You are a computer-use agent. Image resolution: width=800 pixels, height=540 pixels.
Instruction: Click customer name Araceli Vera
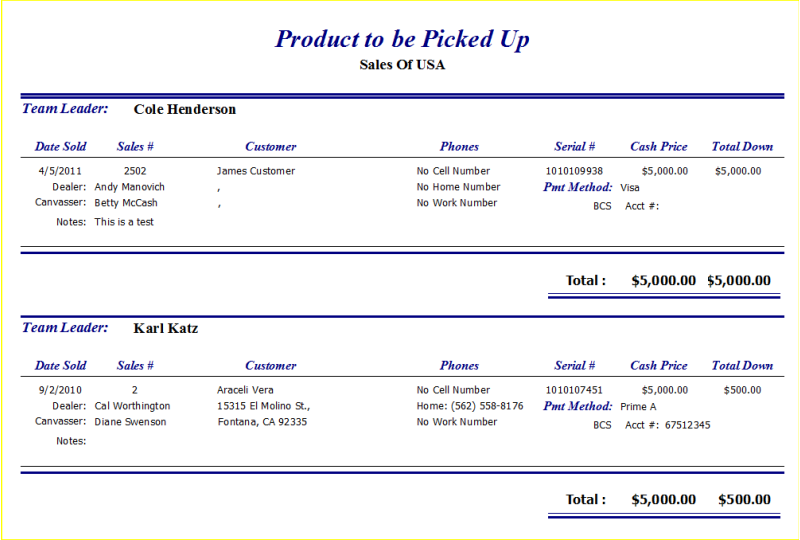(x=245, y=390)
